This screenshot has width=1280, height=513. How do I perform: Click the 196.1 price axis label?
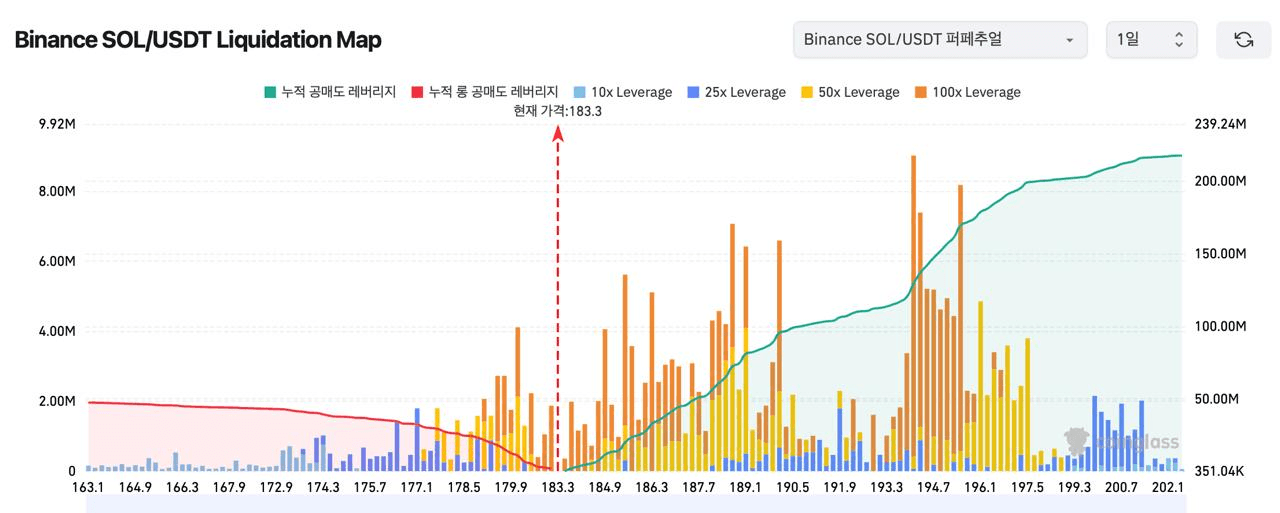(x=981, y=488)
